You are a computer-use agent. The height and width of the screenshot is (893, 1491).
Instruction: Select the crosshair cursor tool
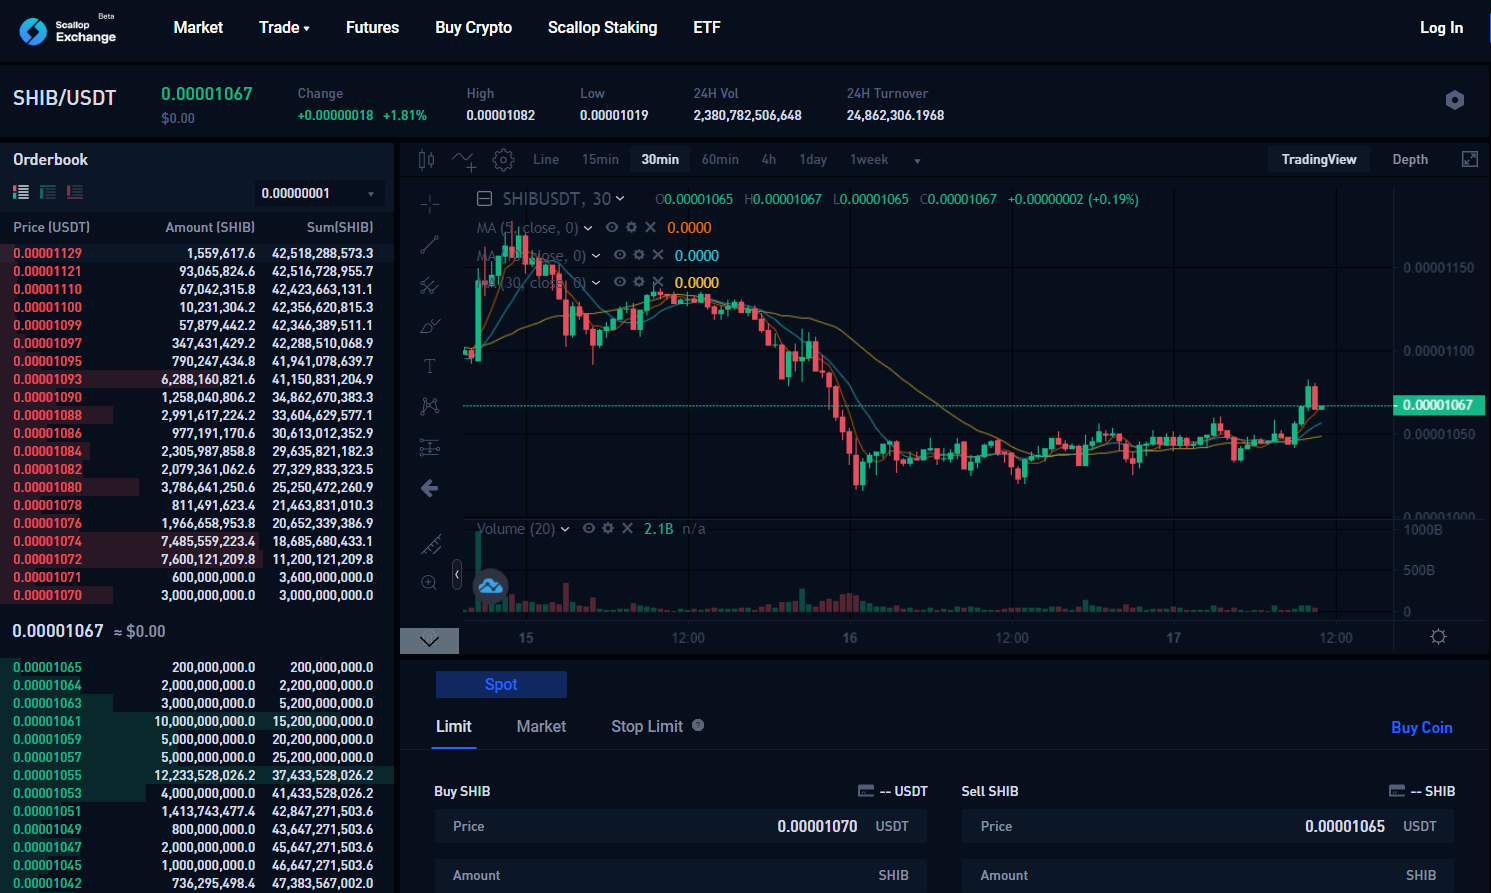(x=430, y=204)
